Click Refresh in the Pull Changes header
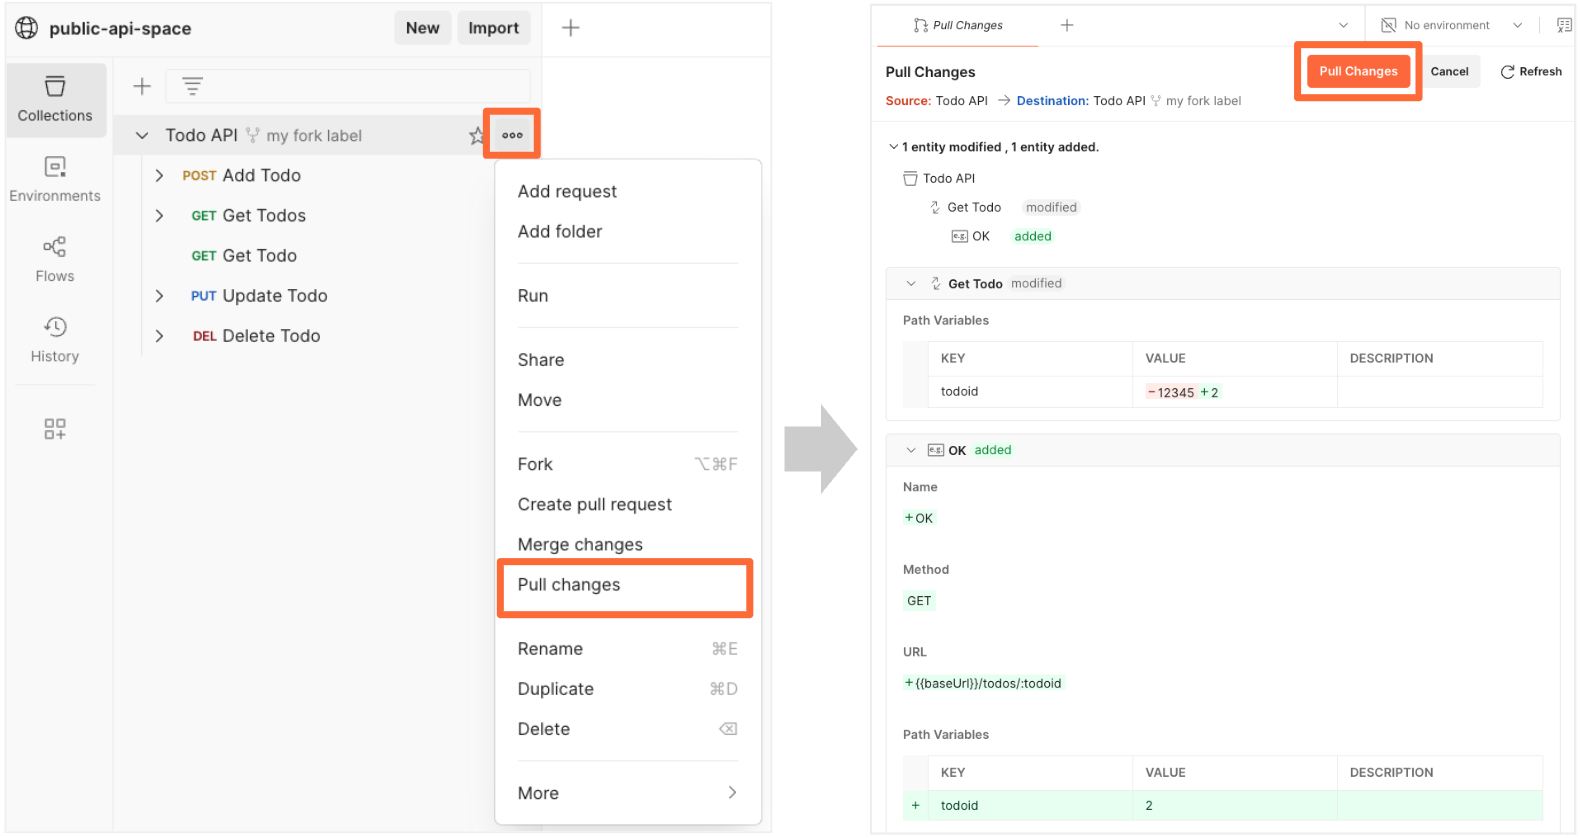The image size is (1580, 838). 1531,71
